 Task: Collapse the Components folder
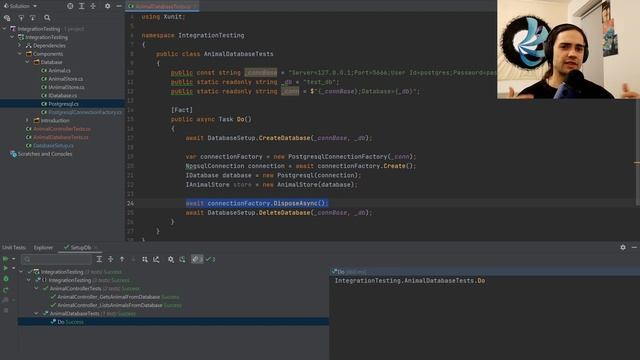click(20, 54)
